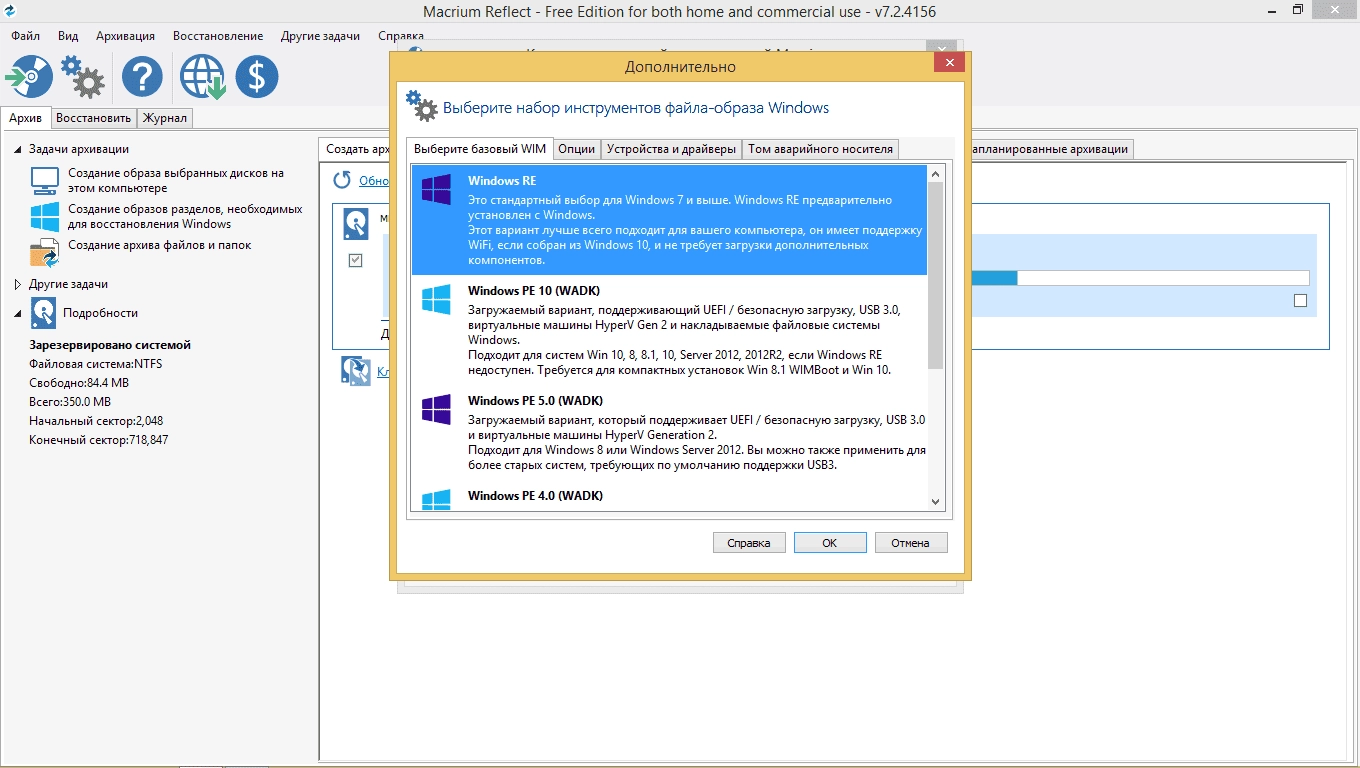Click the gears icon in dialog header
The height and width of the screenshot is (768, 1360).
point(422,106)
